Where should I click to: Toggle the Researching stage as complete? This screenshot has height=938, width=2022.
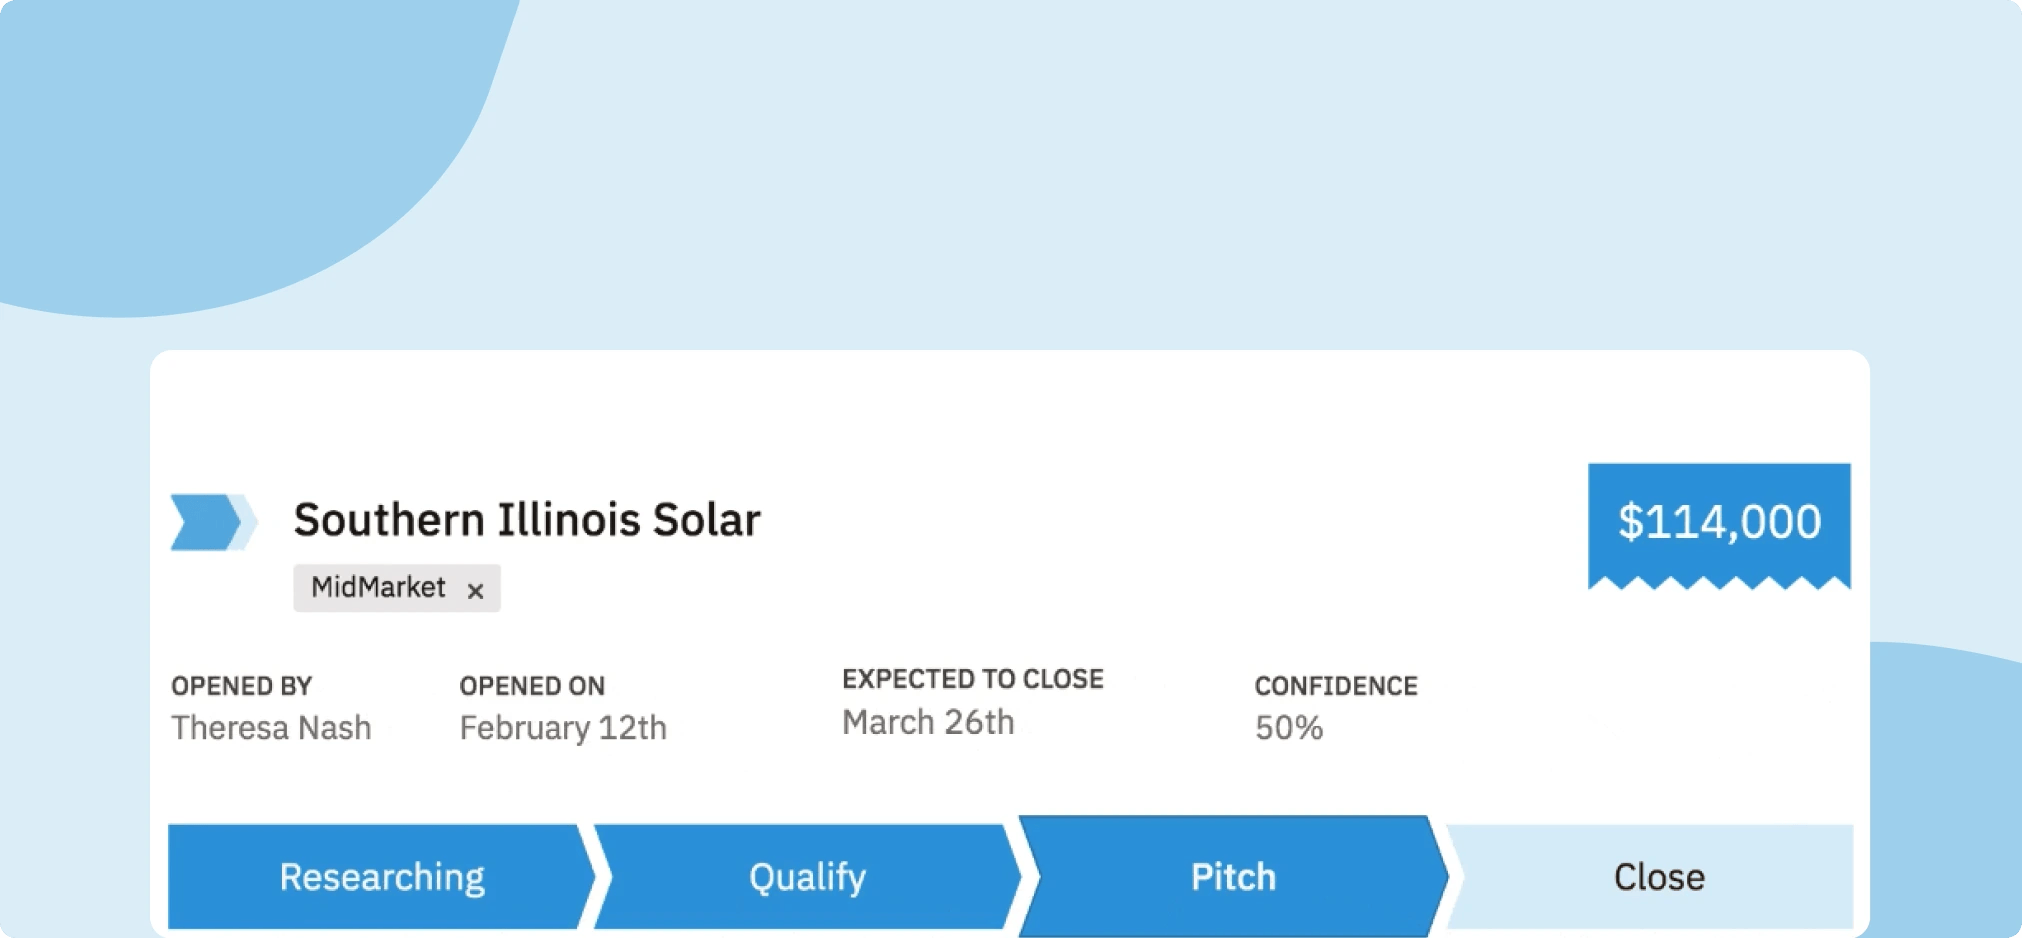point(380,876)
